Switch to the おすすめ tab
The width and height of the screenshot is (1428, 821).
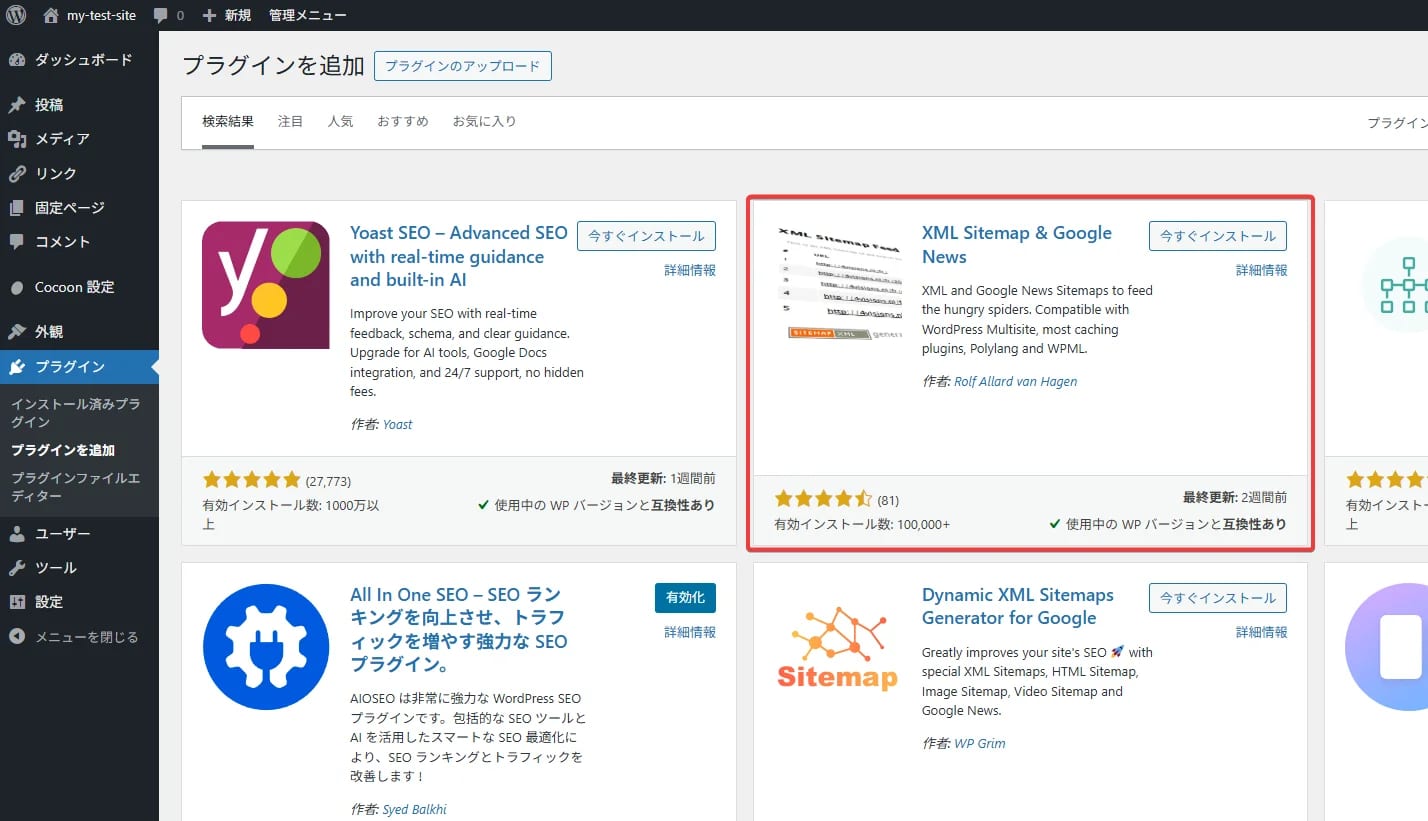click(402, 121)
